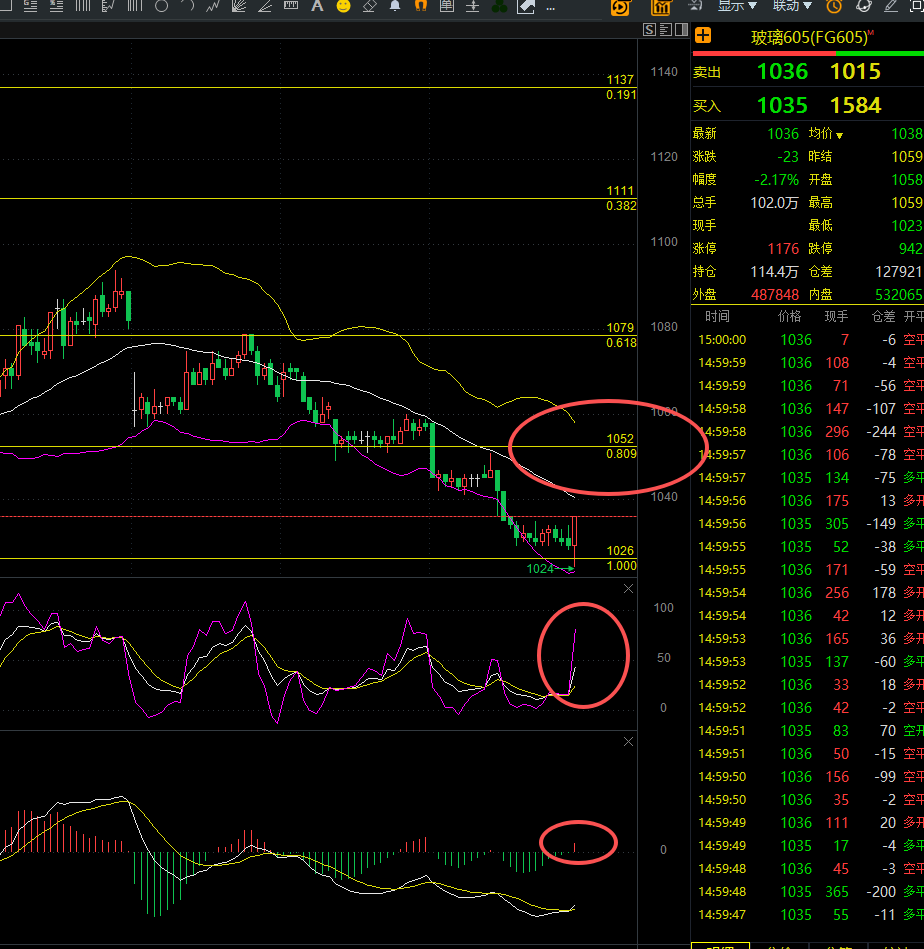Select the circle drawing tool
924x949 pixels.
[161, 7]
